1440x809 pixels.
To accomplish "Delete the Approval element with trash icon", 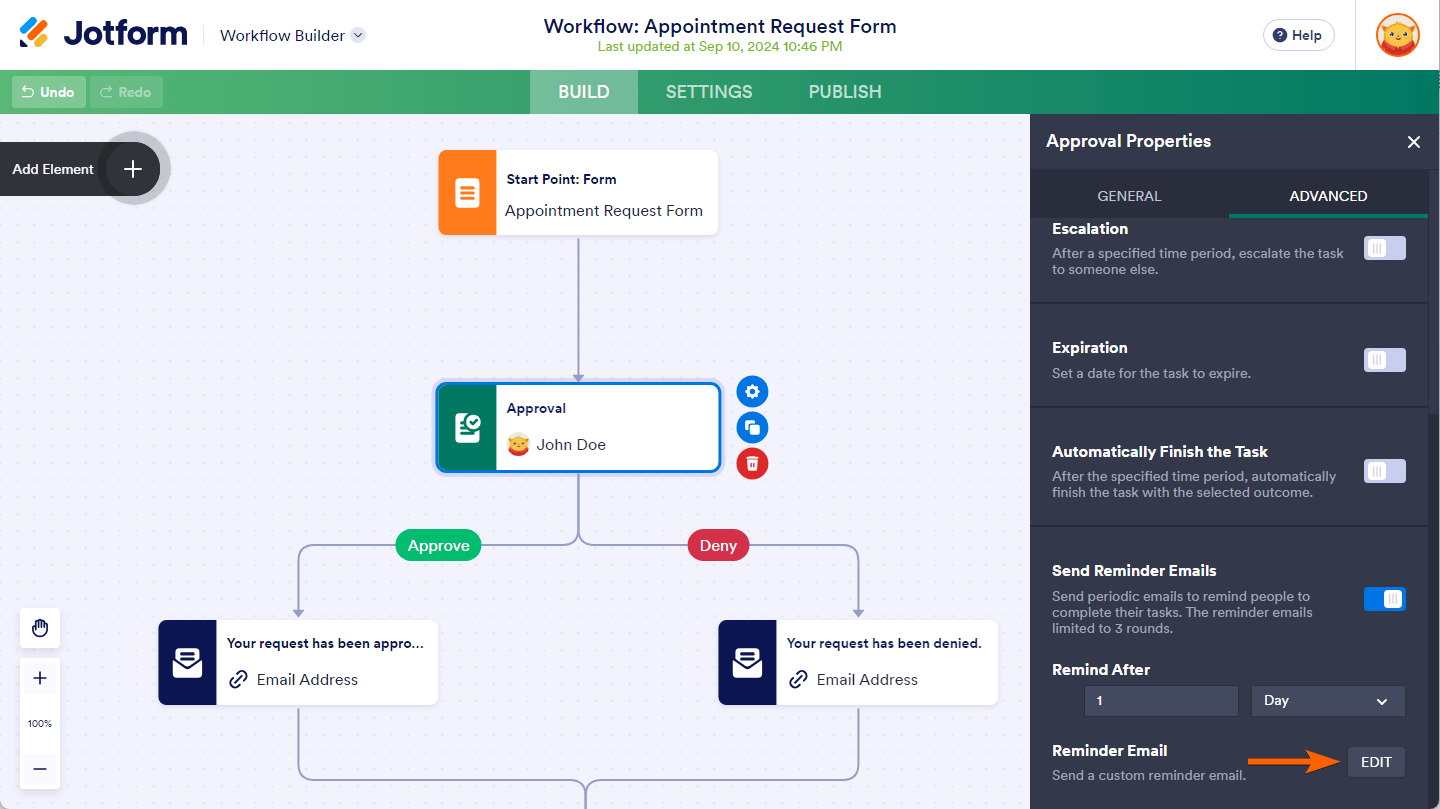I will point(752,463).
